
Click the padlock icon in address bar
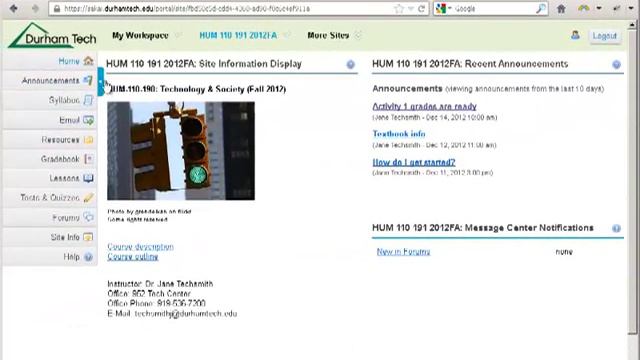pyautogui.click(x=57, y=9)
